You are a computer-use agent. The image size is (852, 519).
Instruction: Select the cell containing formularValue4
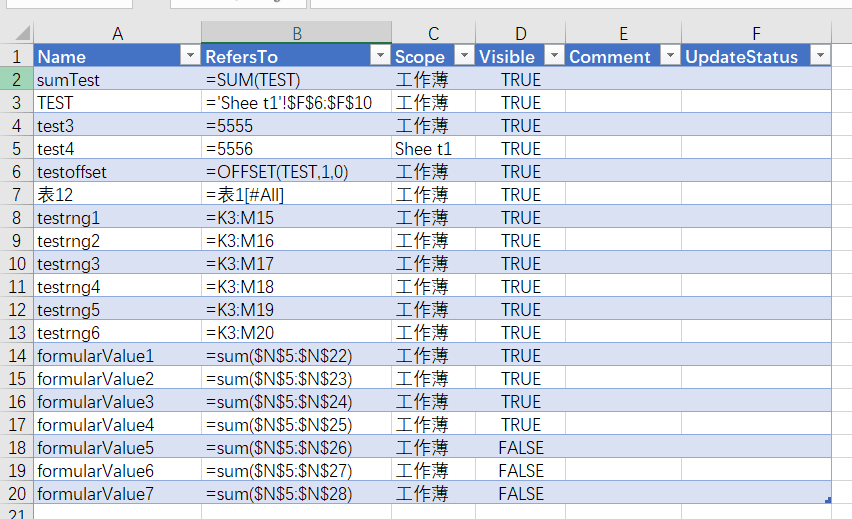click(117, 424)
